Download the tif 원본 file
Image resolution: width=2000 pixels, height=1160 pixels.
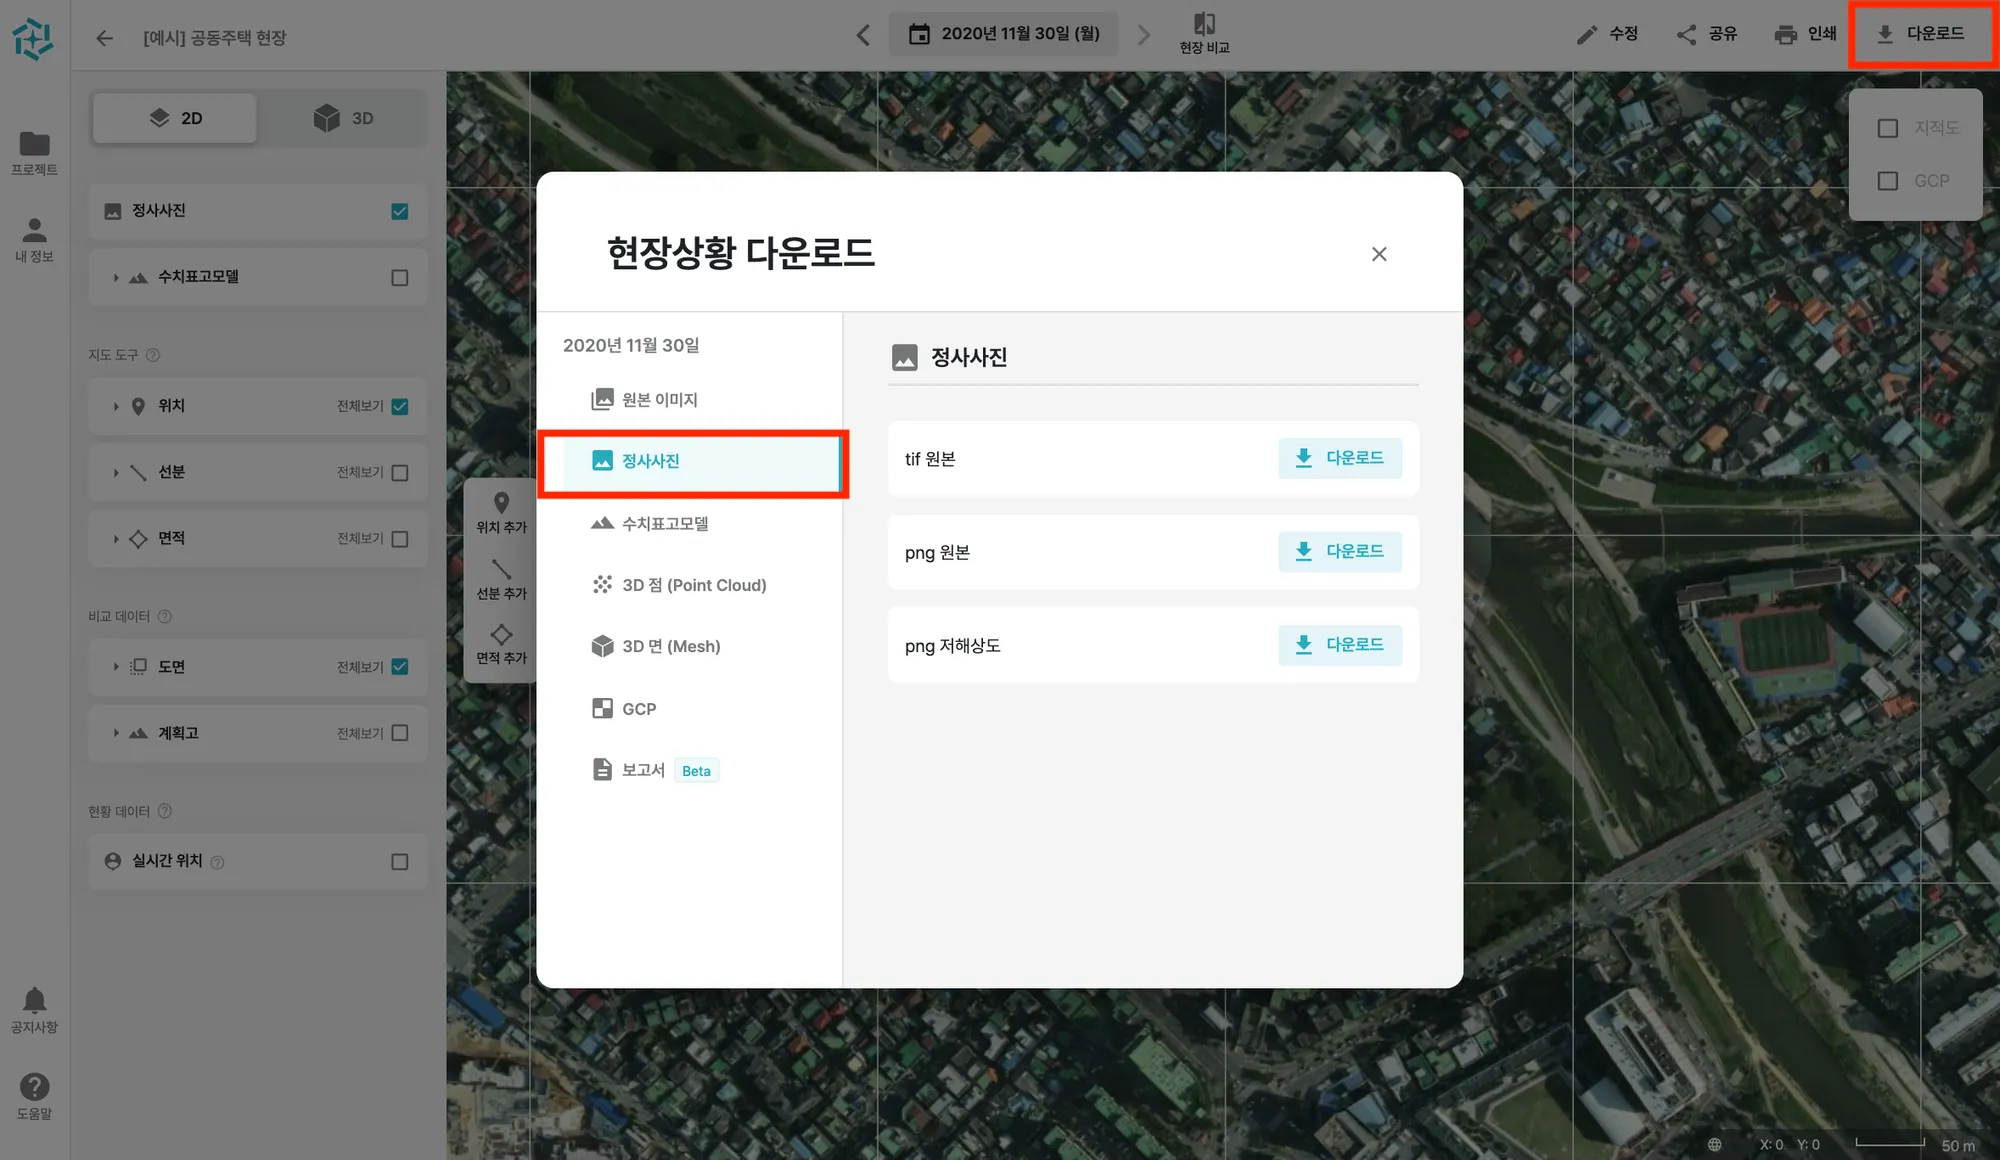(1339, 458)
